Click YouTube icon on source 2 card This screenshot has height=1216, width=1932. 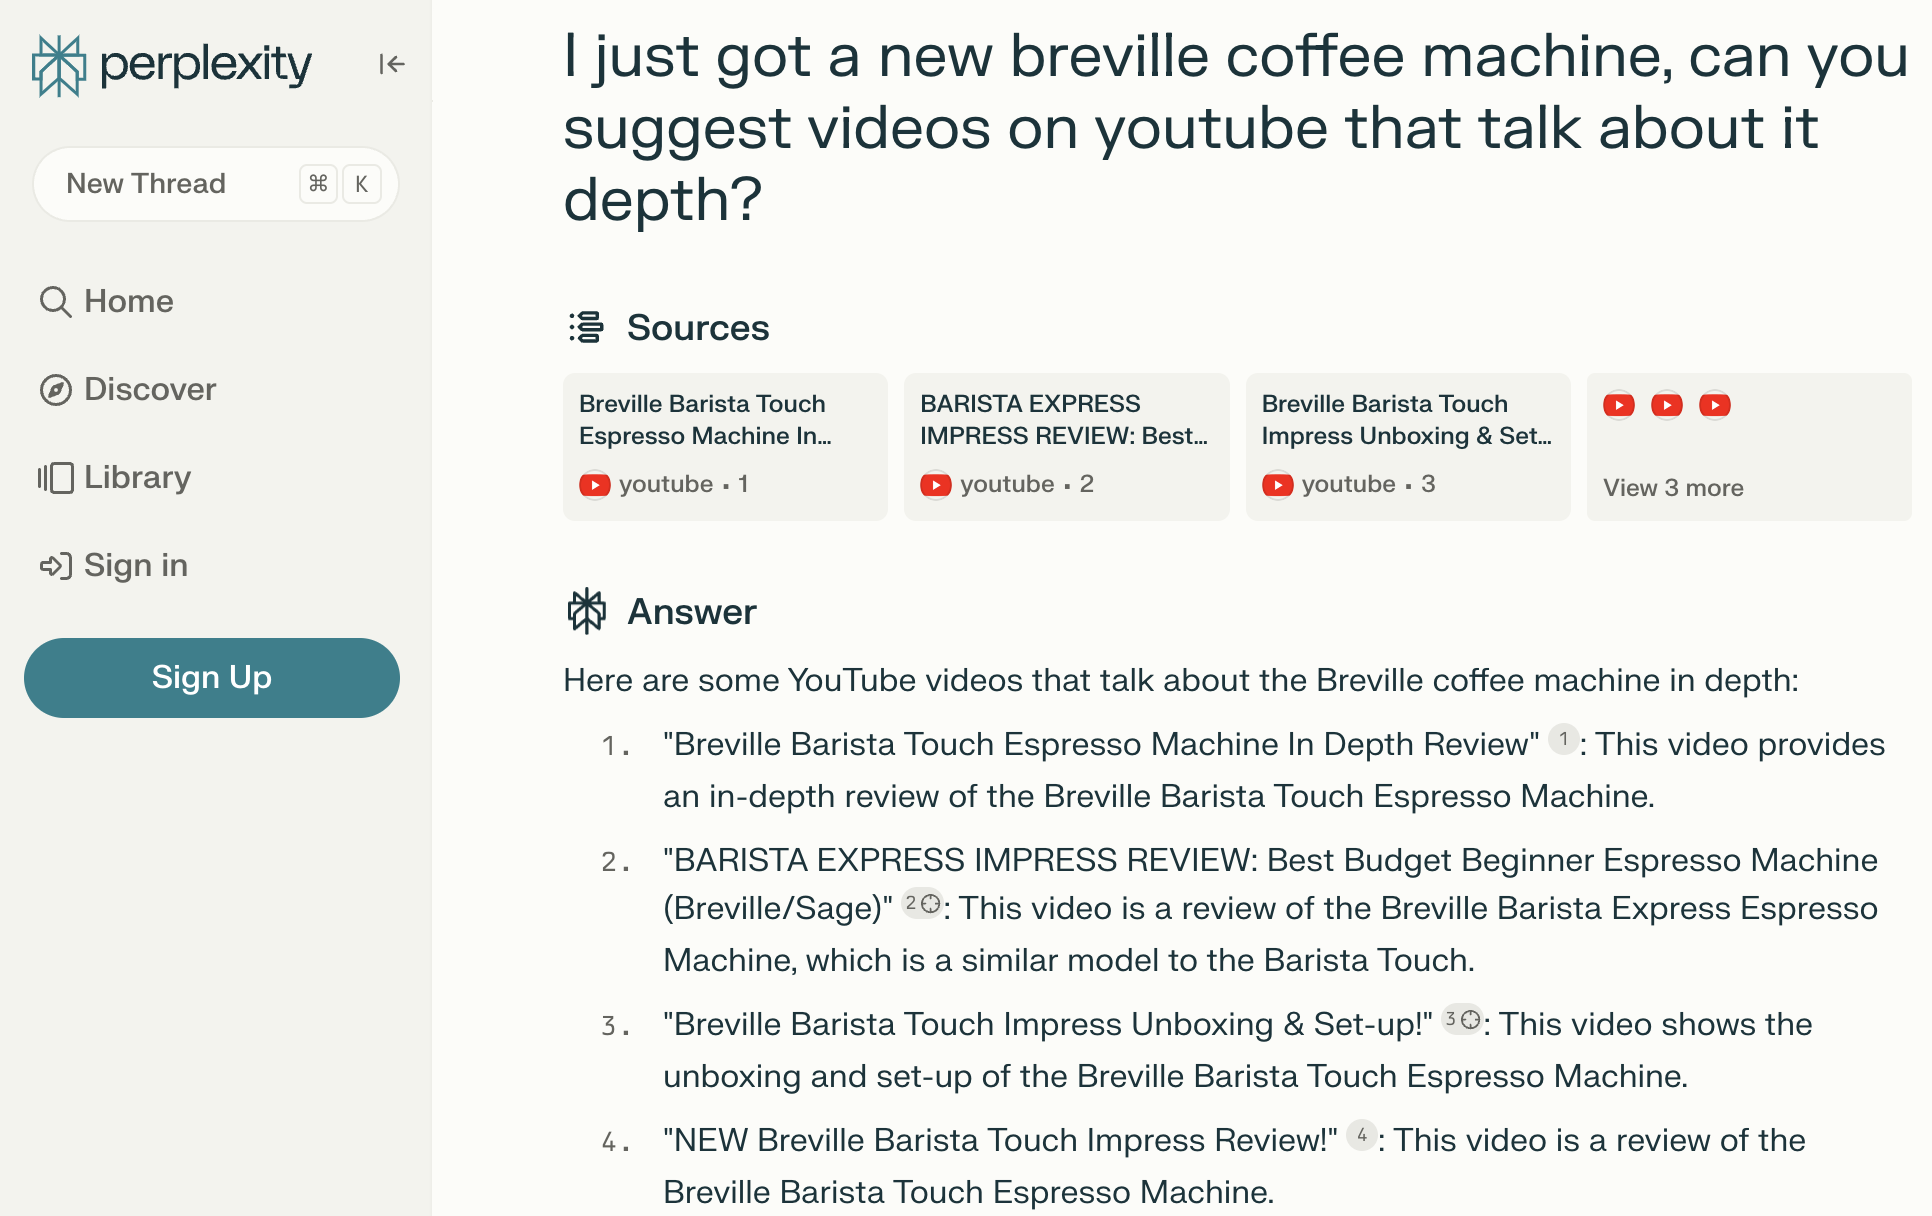click(936, 485)
